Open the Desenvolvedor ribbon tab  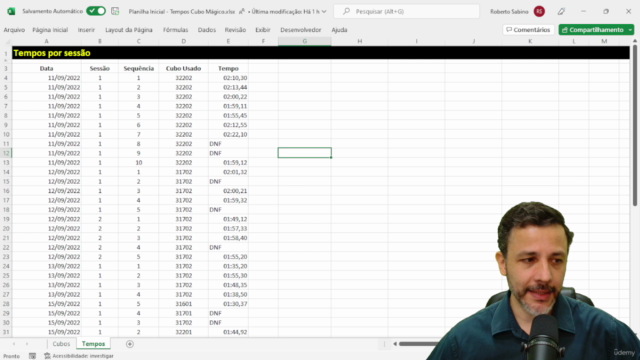[x=301, y=30]
